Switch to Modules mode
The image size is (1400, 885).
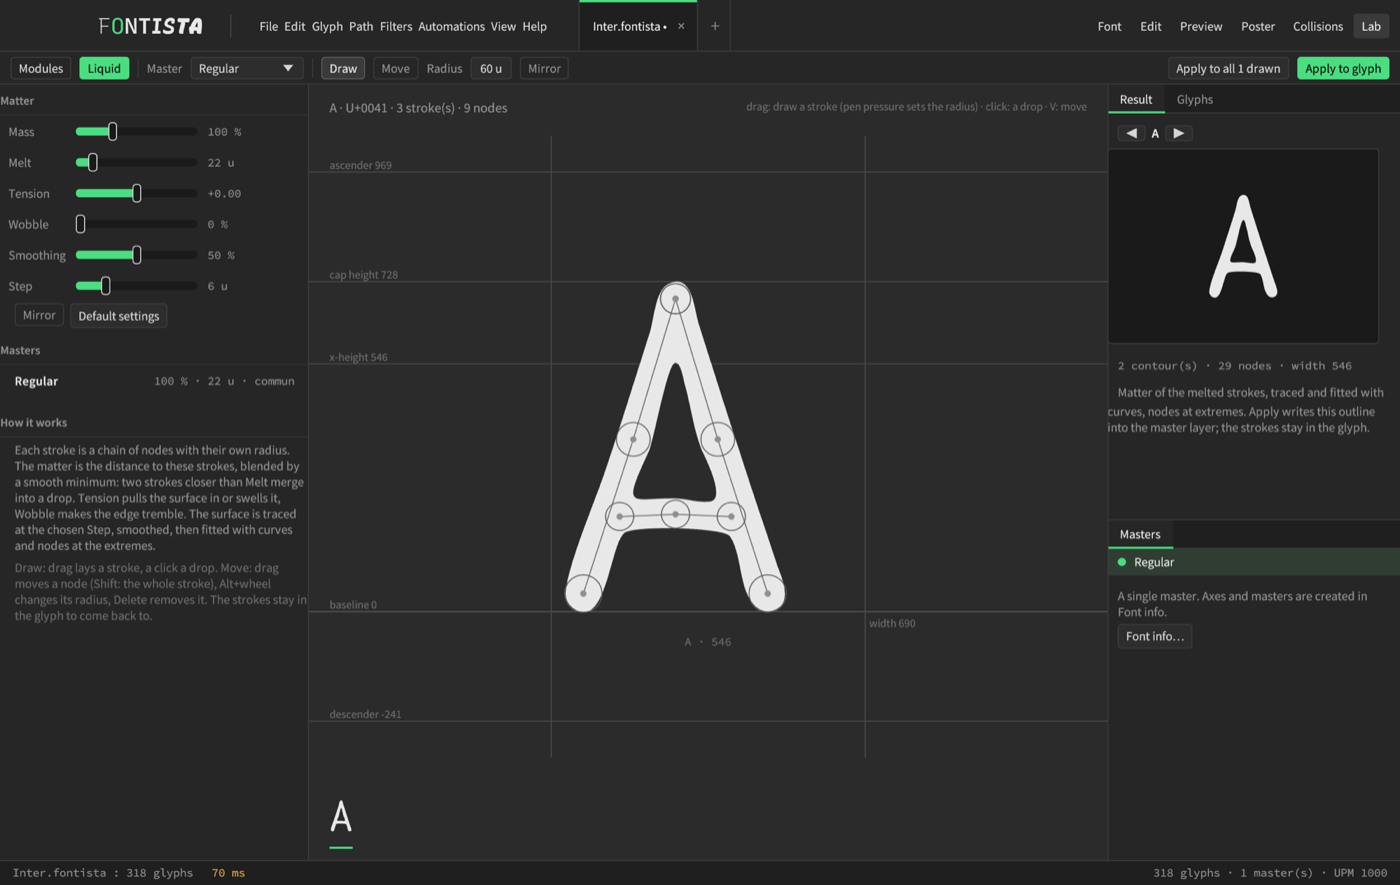[x=41, y=68]
